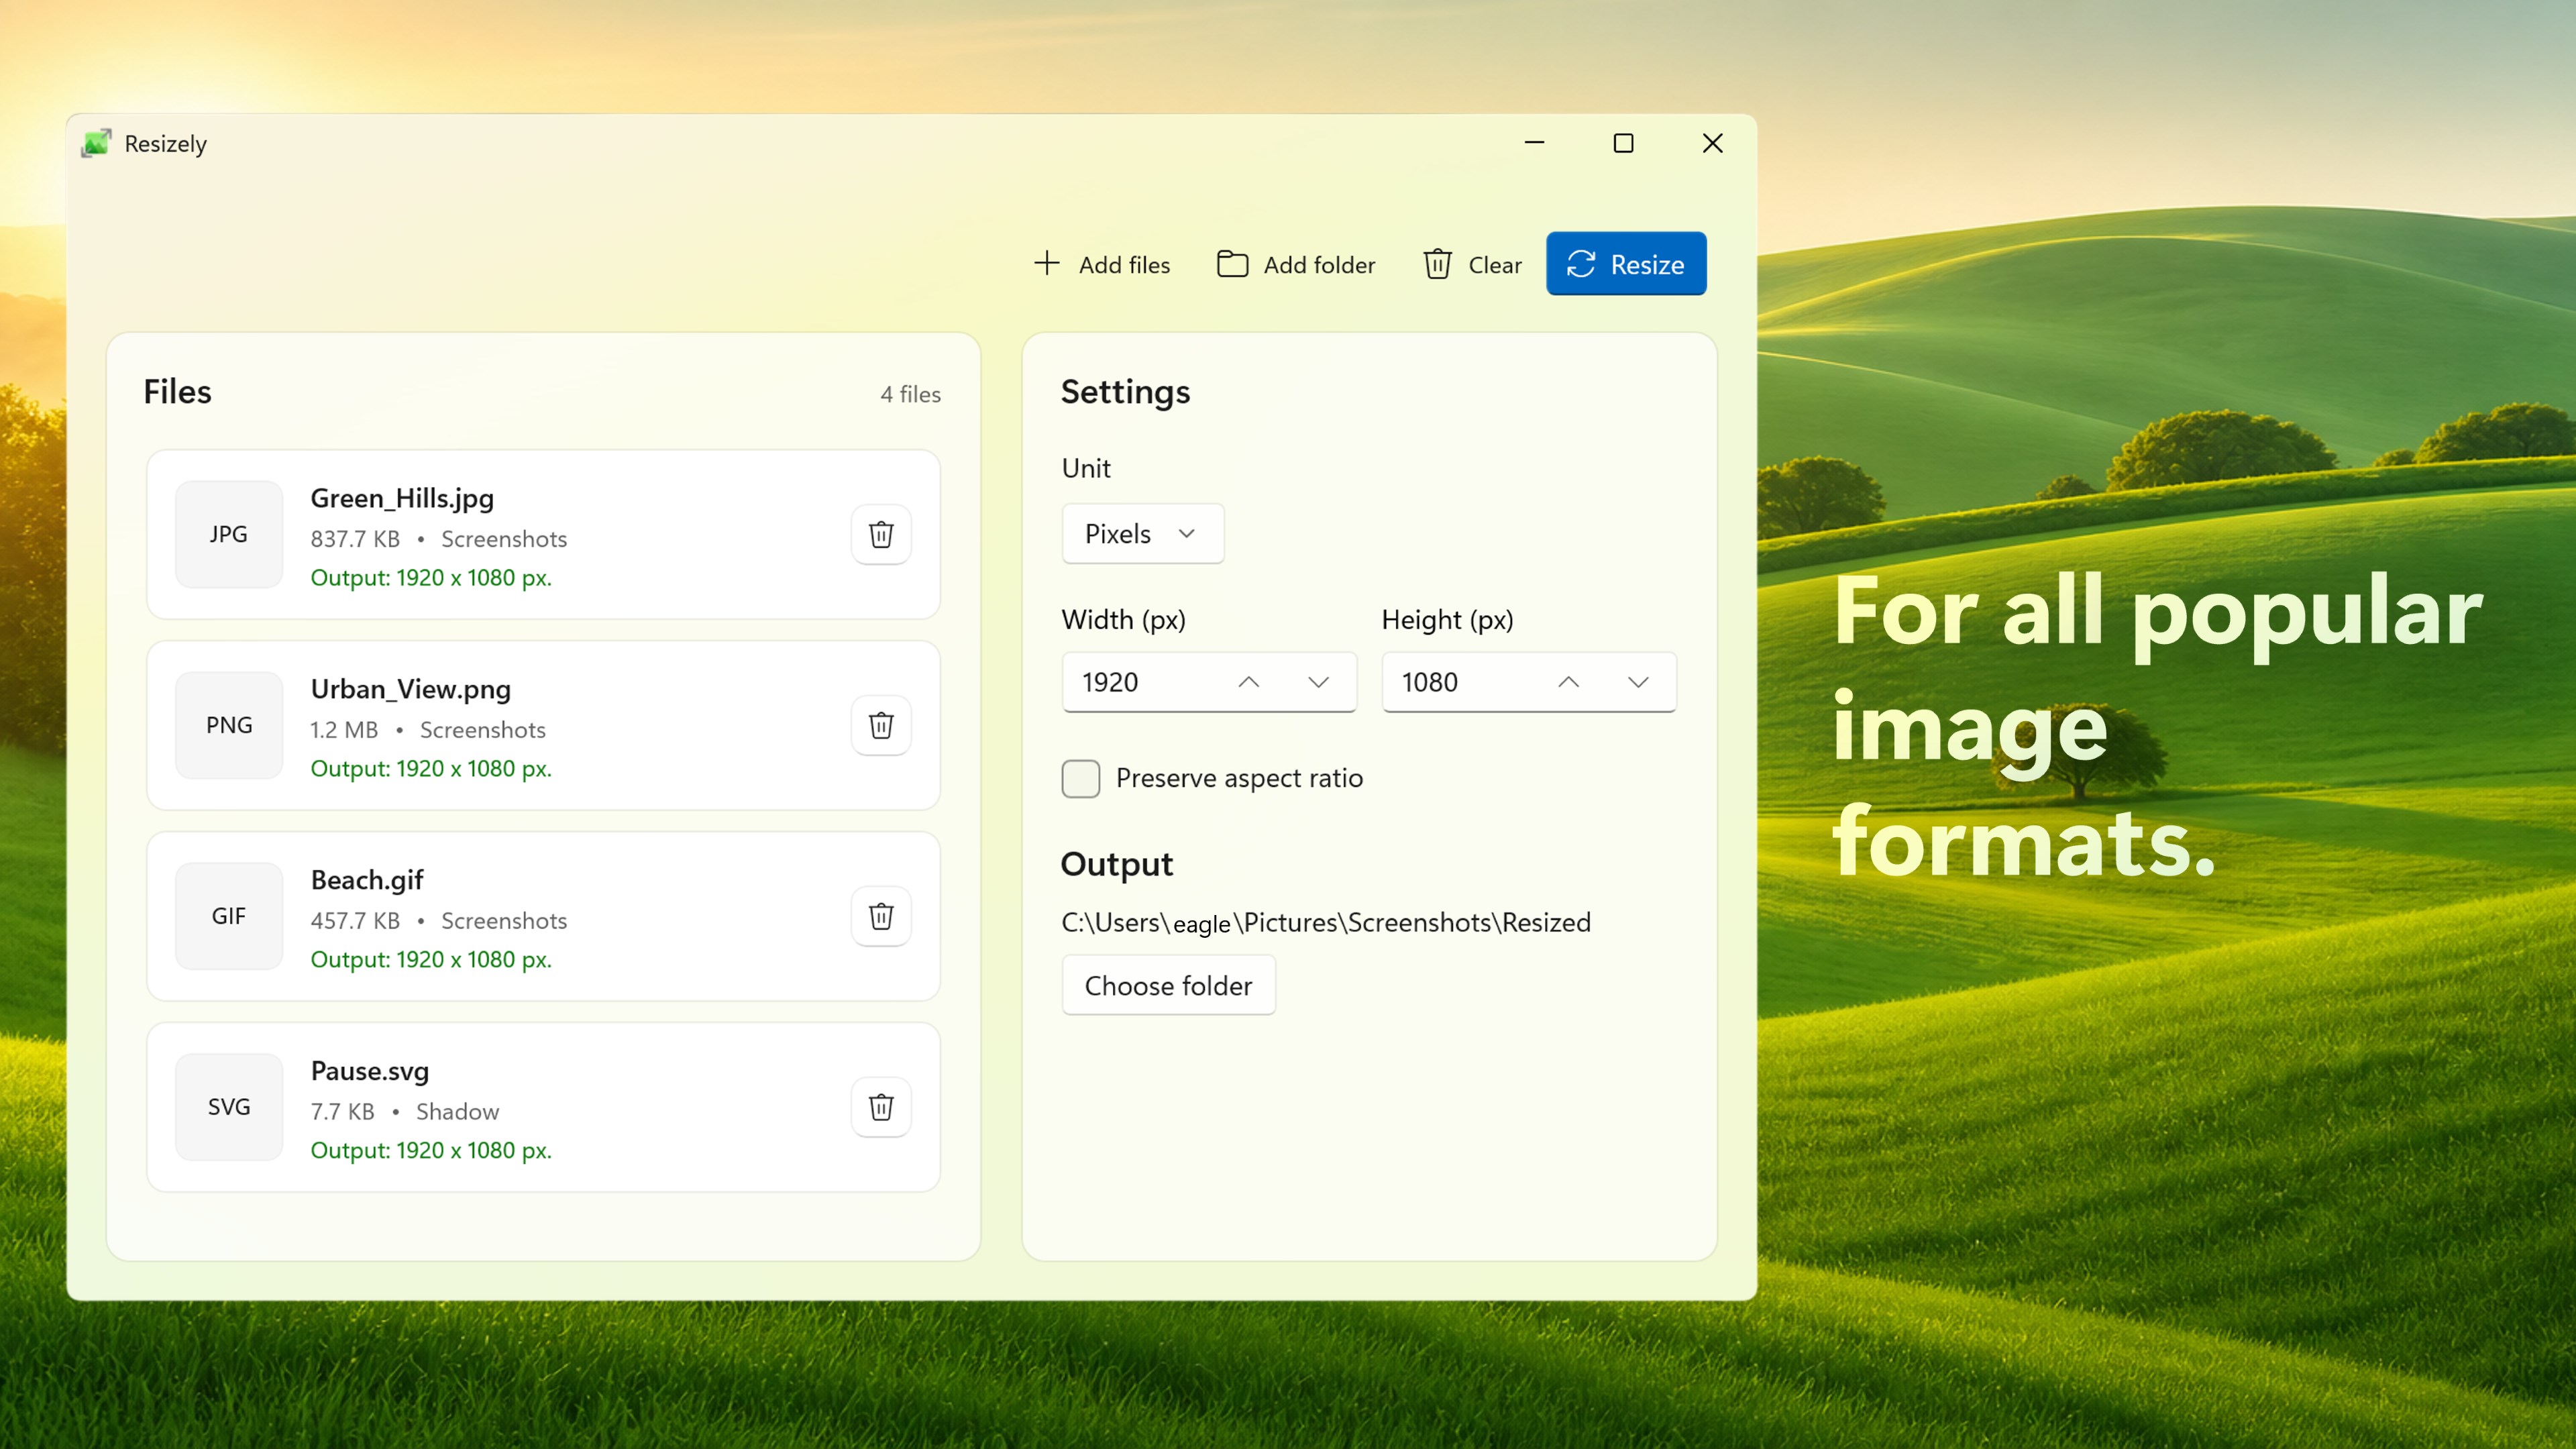
Task: Delete Green_Hills.jpg from the file list
Action: click(x=881, y=534)
